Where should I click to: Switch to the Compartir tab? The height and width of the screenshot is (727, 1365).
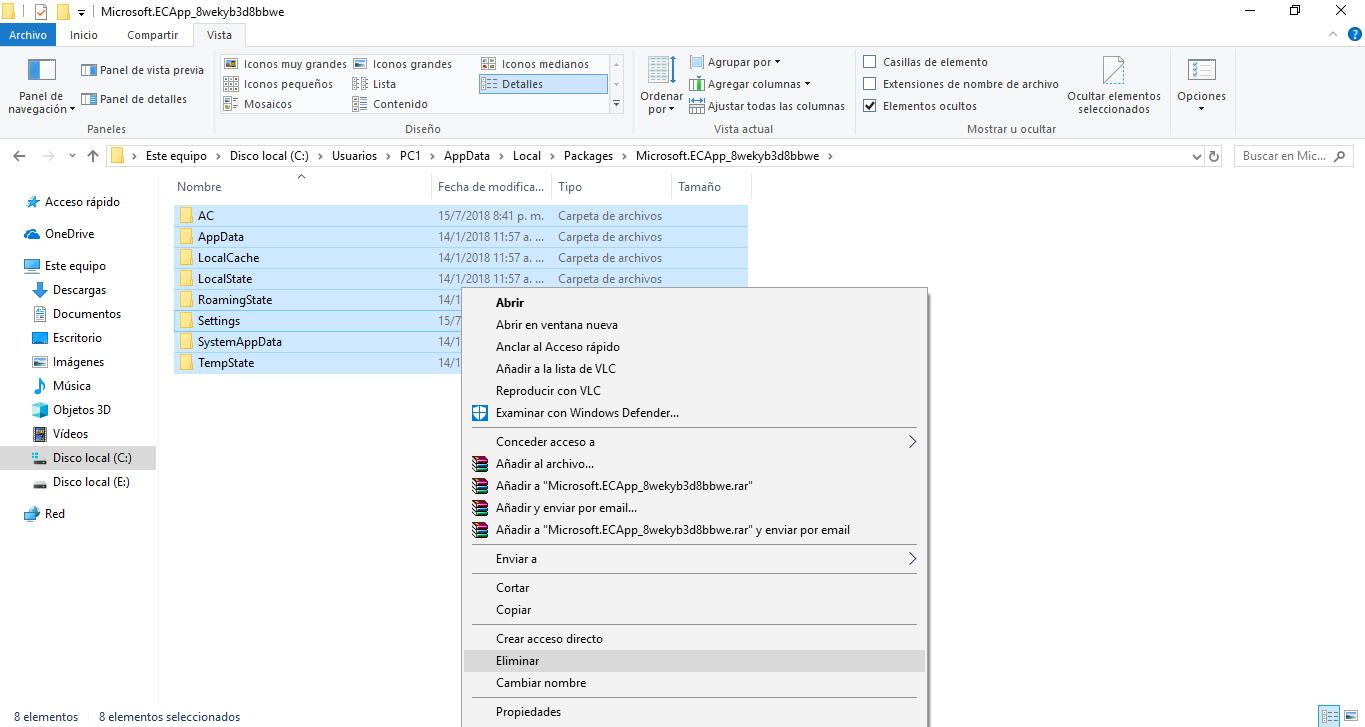pyautogui.click(x=153, y=35)
